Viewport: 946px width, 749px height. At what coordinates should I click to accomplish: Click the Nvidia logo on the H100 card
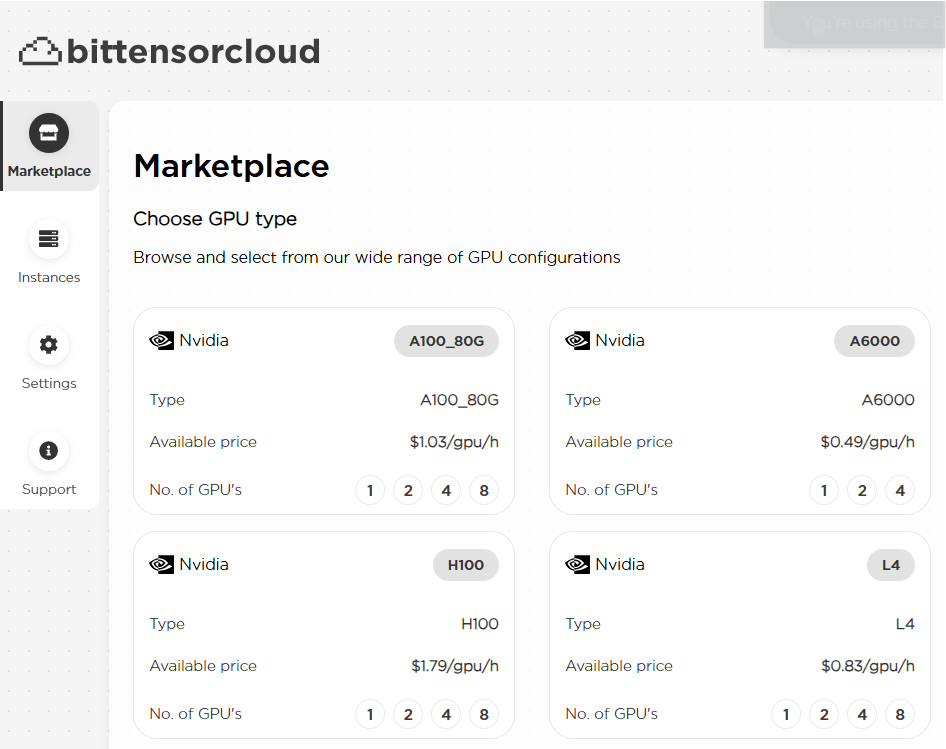click(160, 564)
